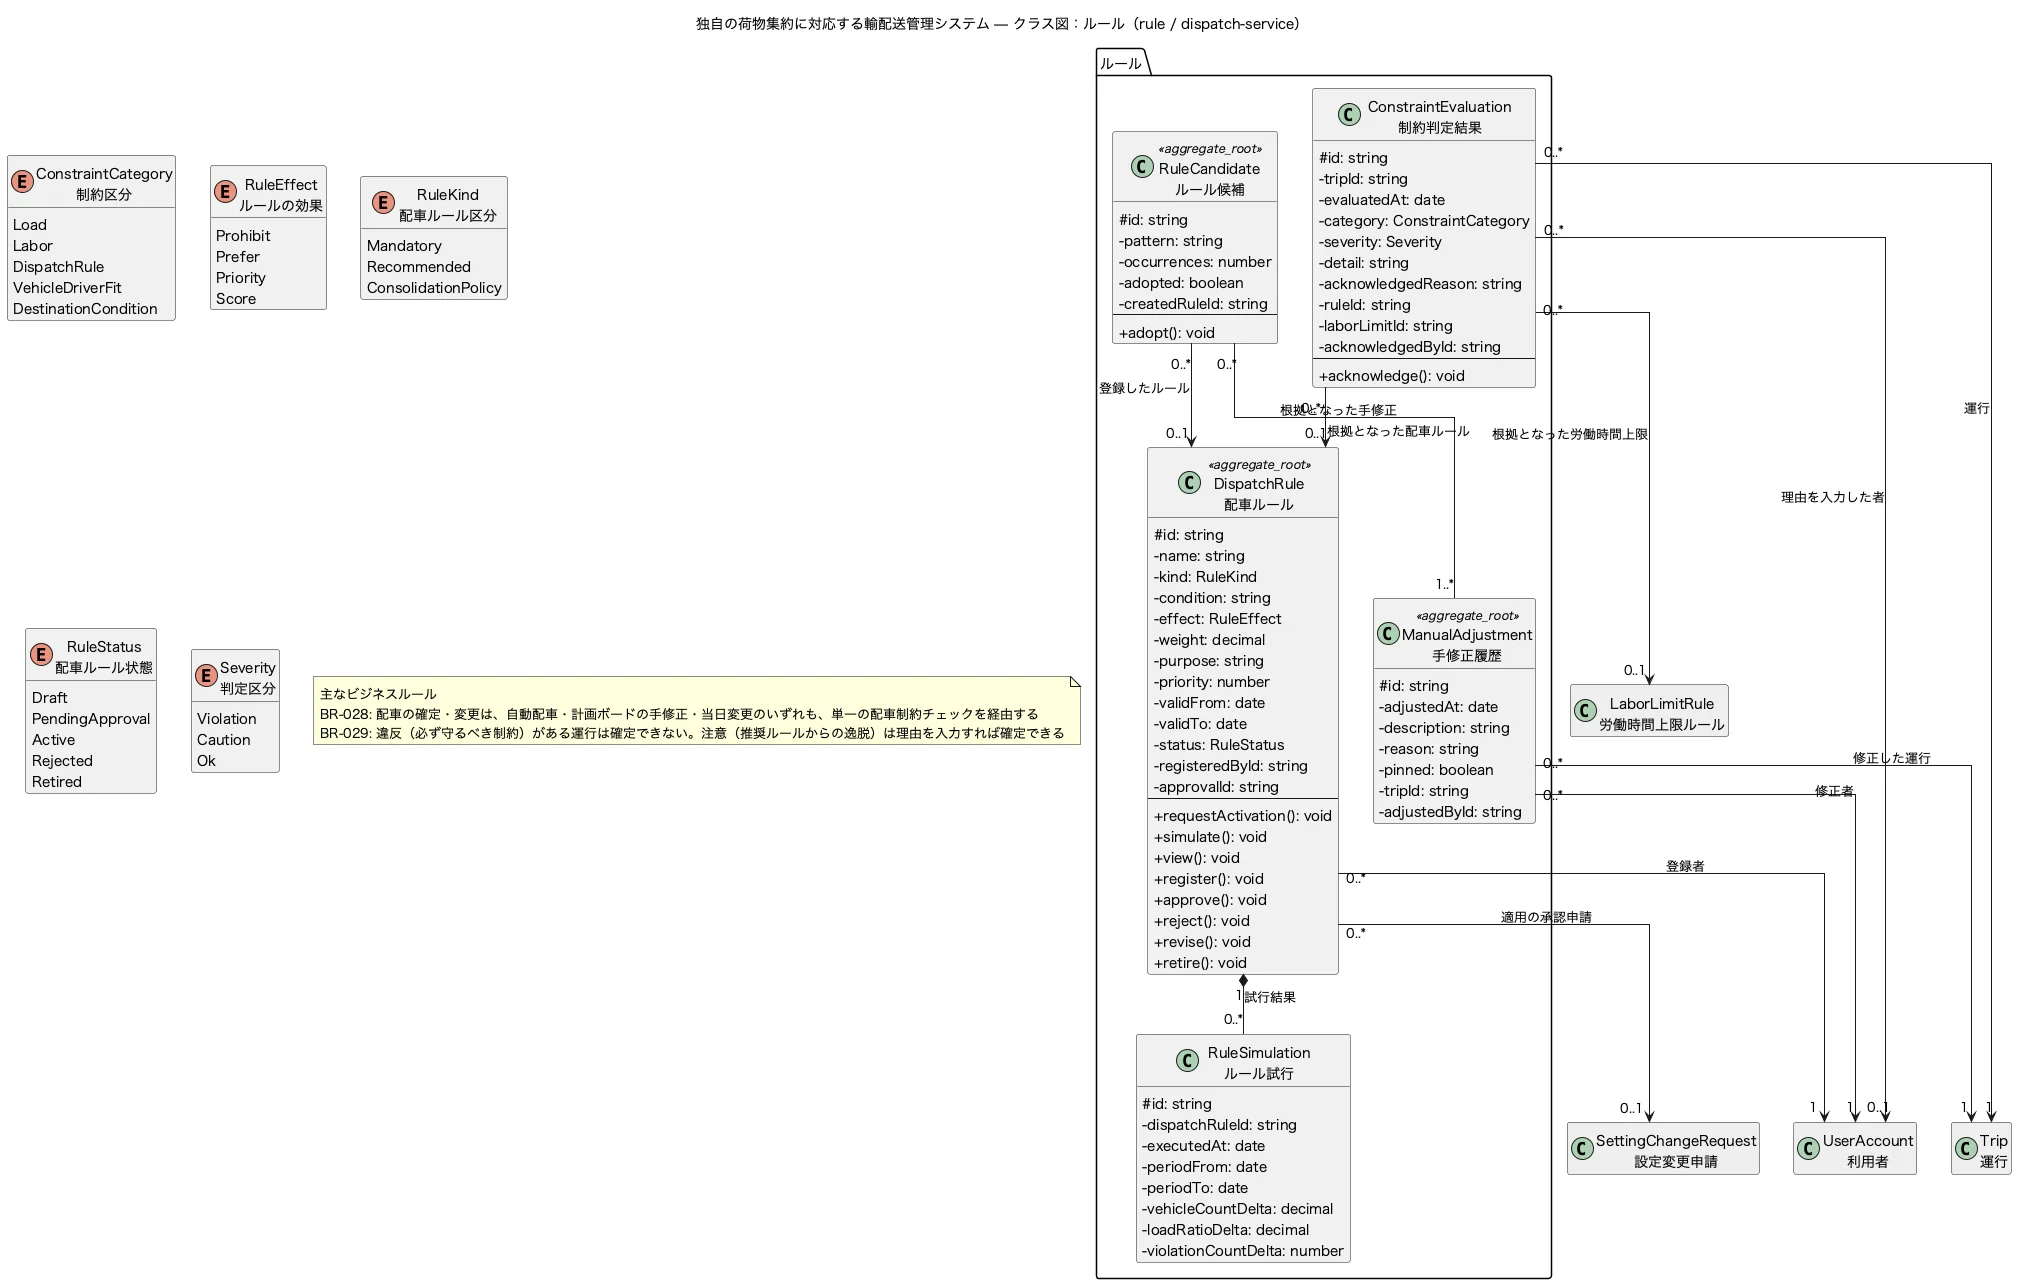Image resolution: width=2017 pixels, height=1284 pixels.
Task: Click the BR-028 business rule line in note
Action: coord(679,714)
